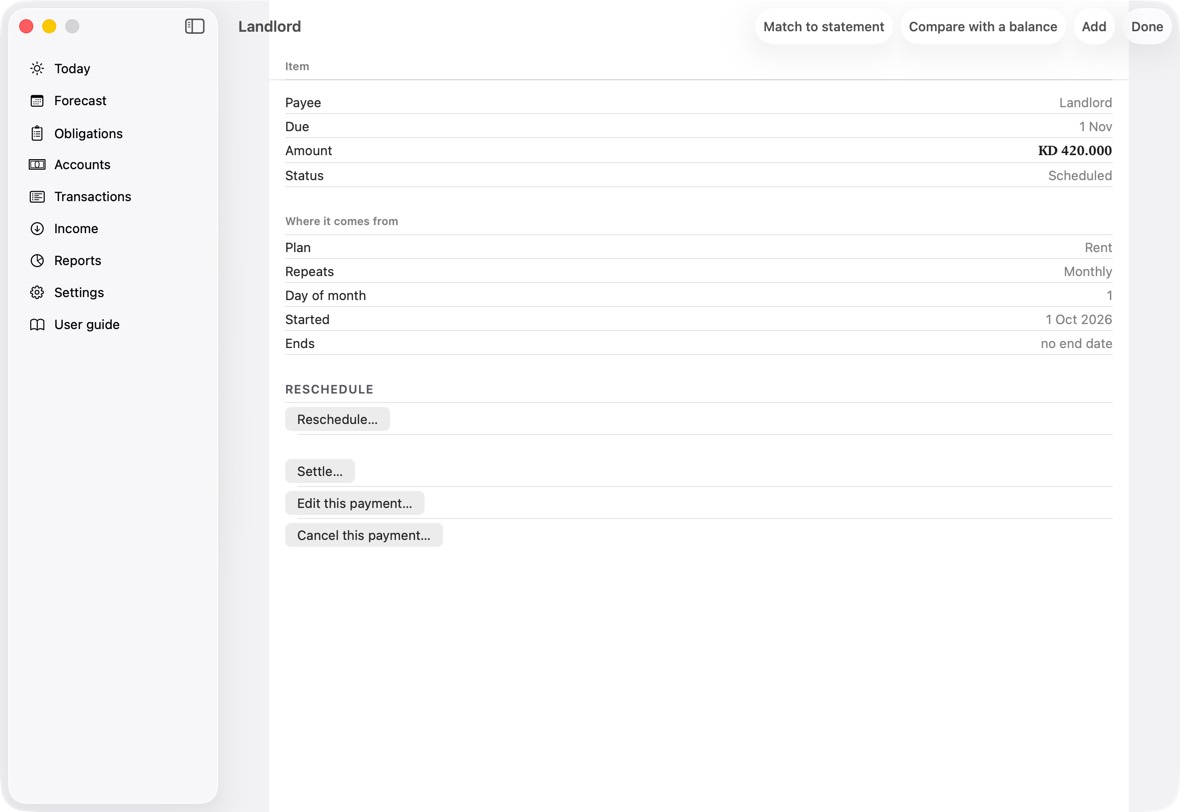Screen dimensions: 1180x812
Task: Click the Accounts banknote icon
Action: (x=37, y=165)
